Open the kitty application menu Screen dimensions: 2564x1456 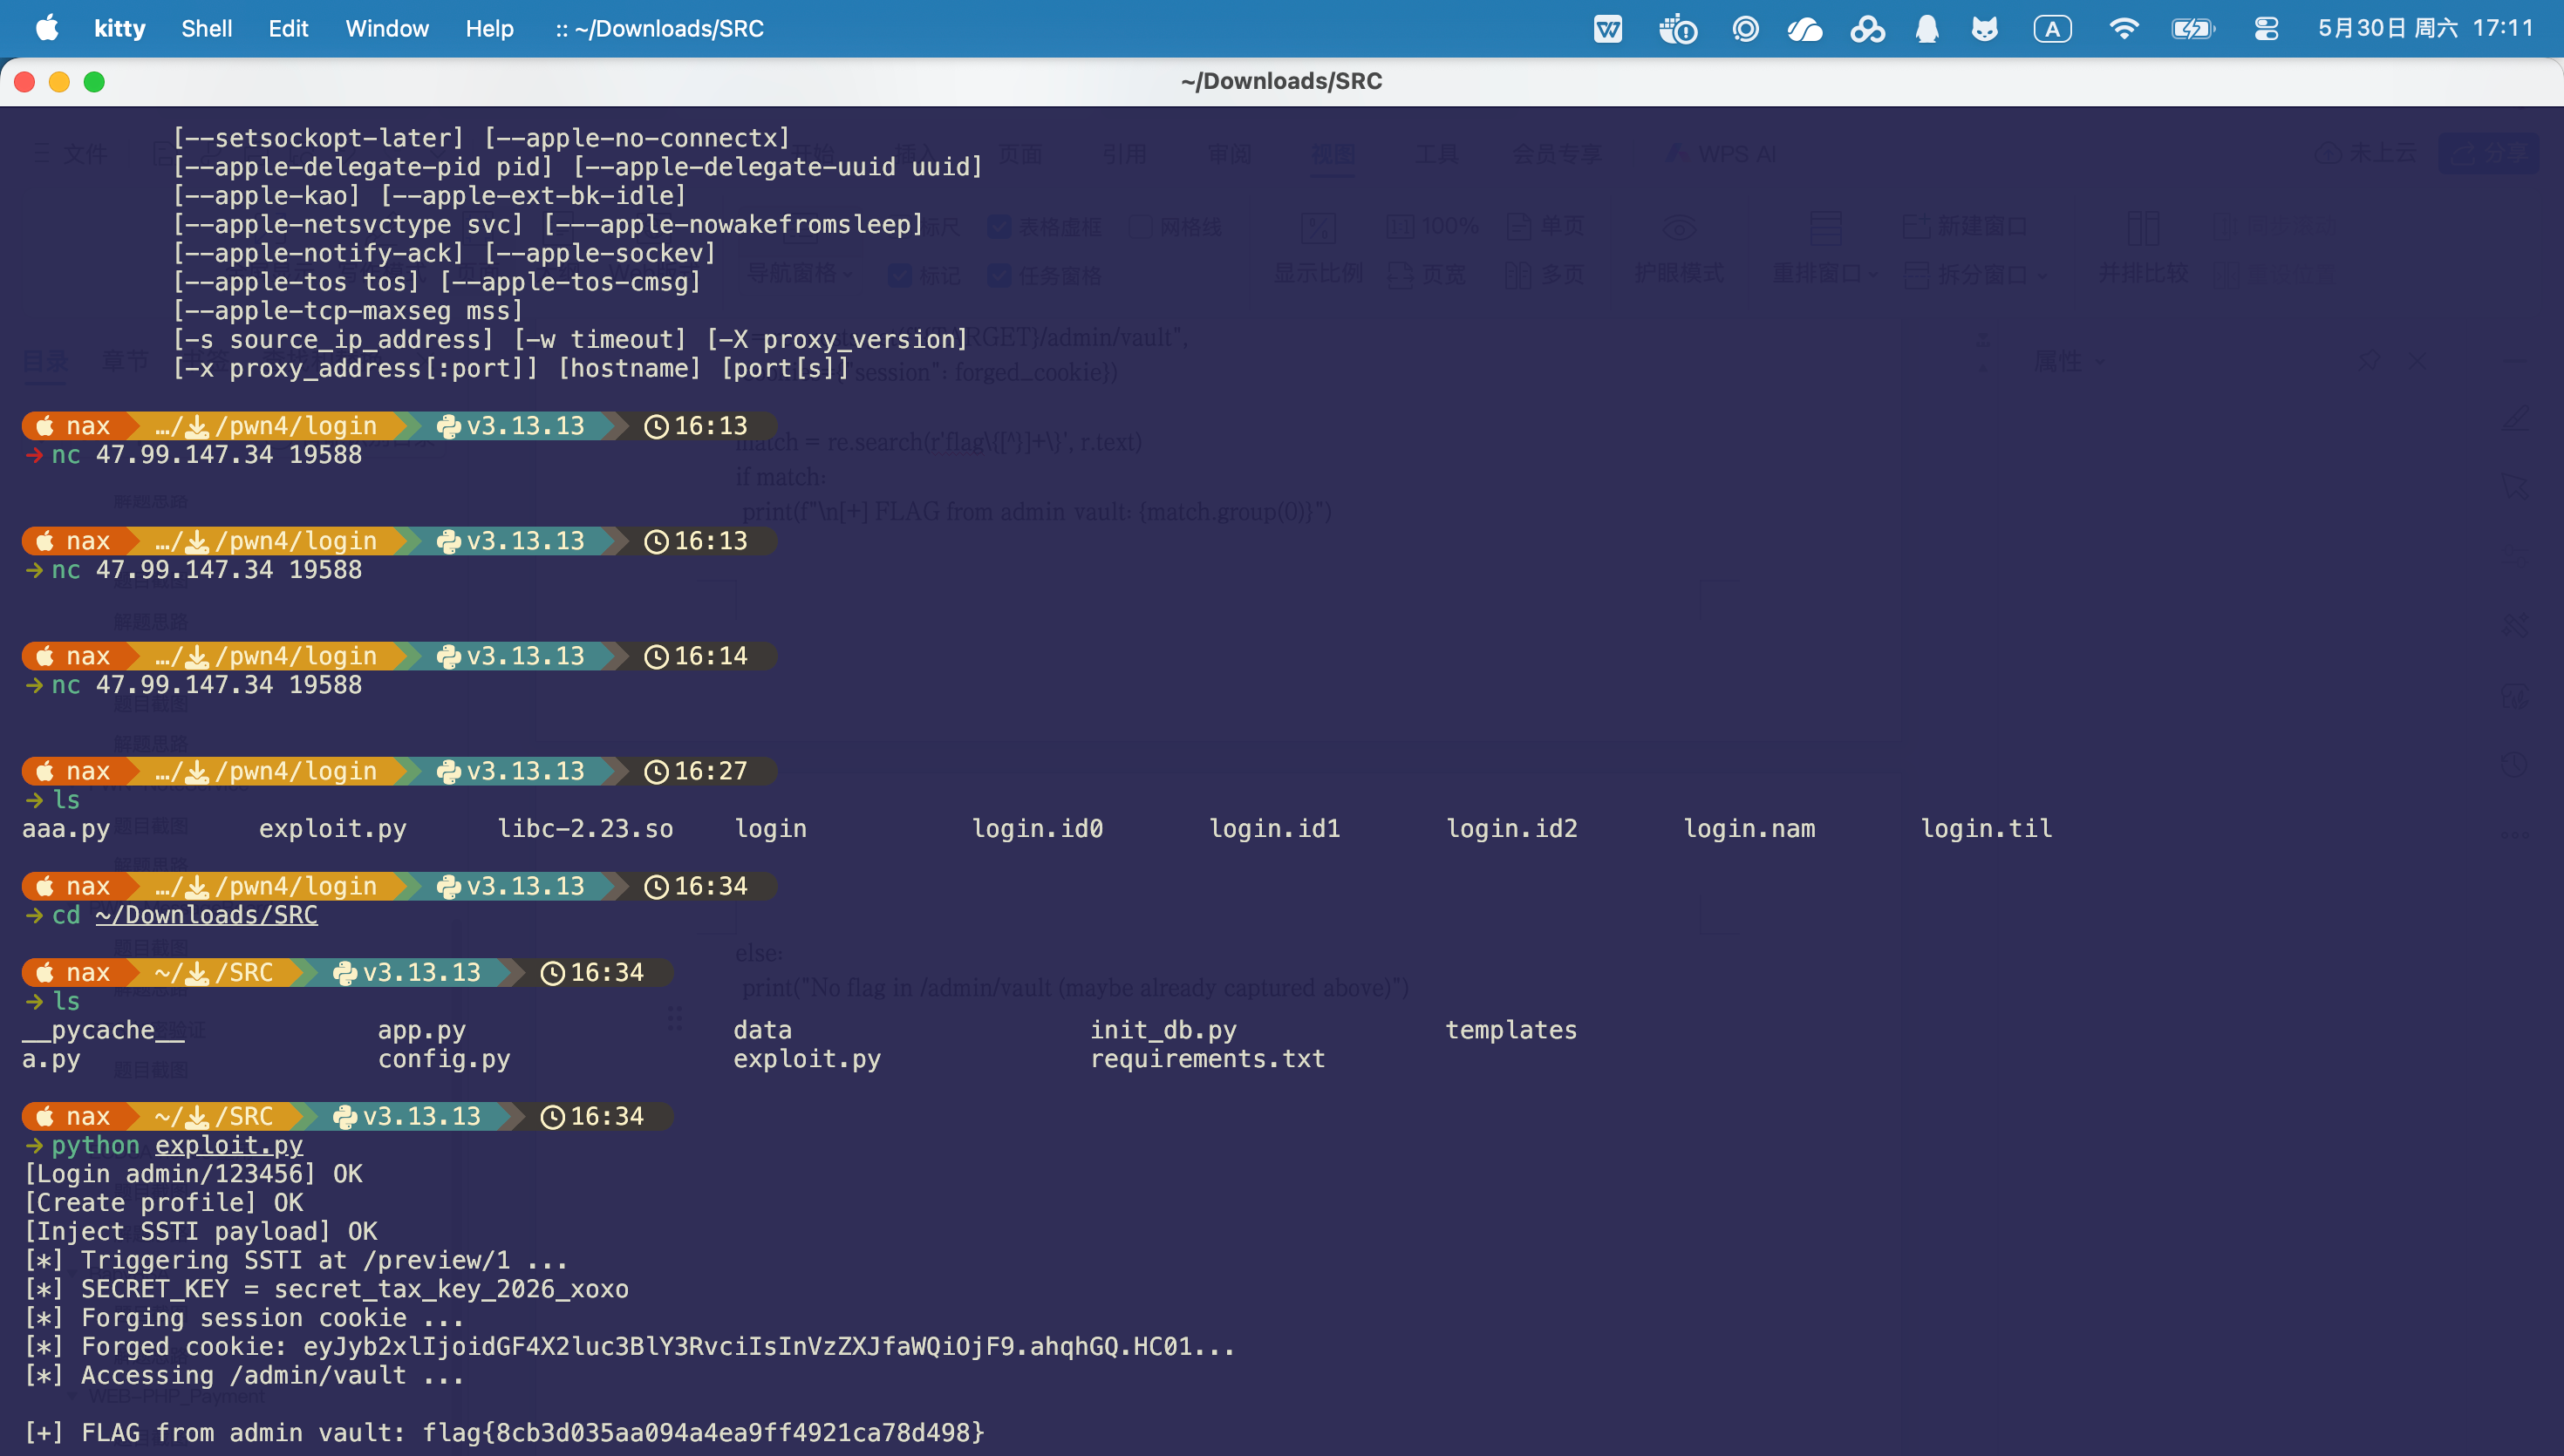coord(120,28)
